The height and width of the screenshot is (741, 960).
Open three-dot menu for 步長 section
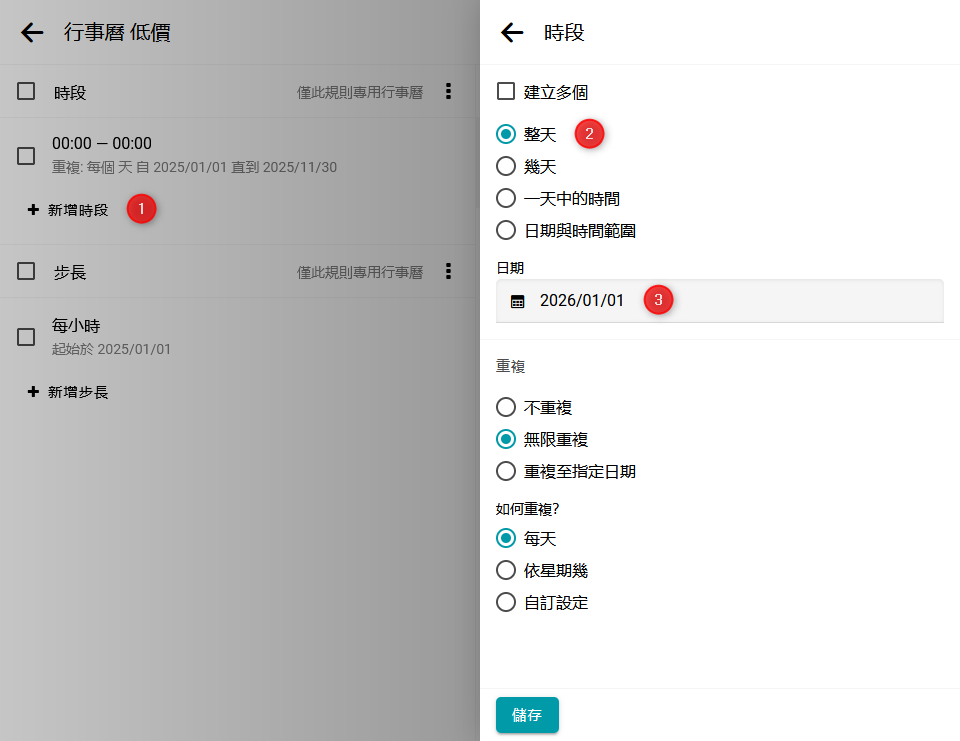coord(448,271)
